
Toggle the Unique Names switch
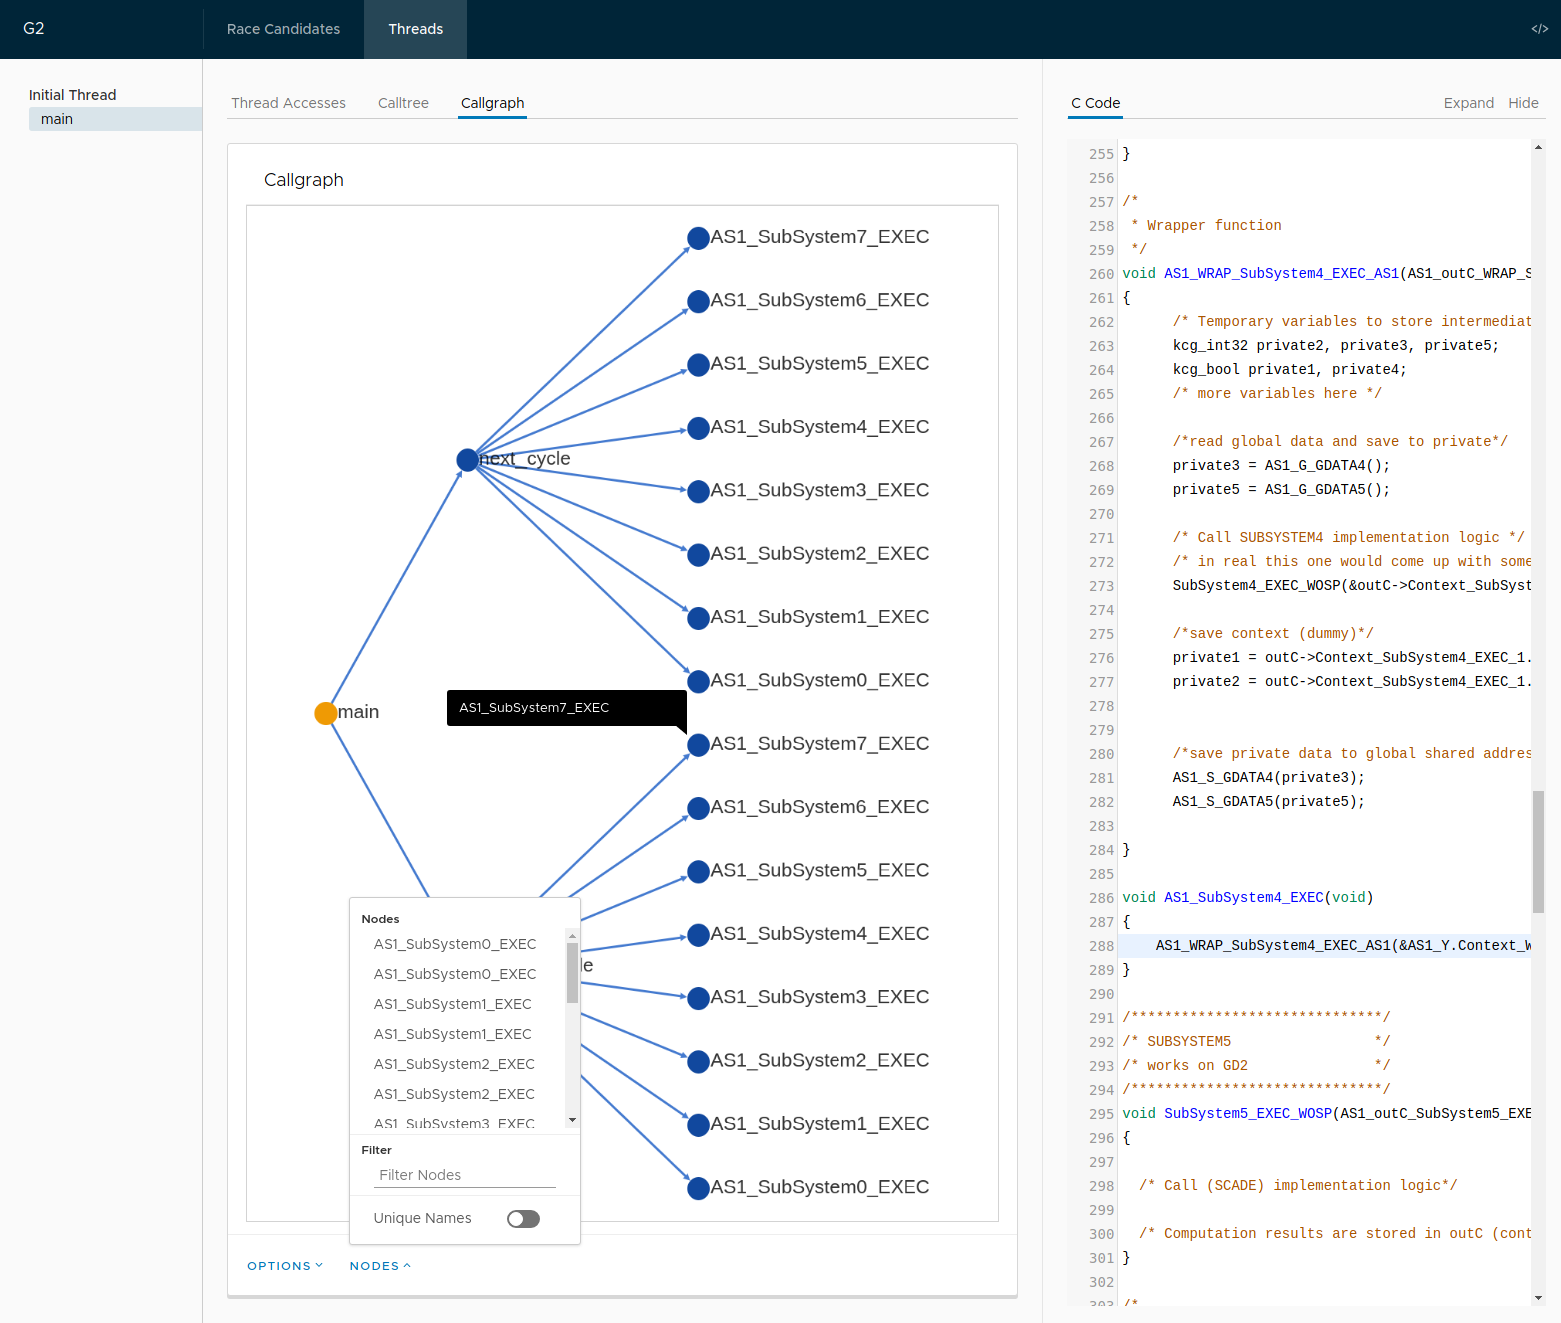pyautogui.click(x=523, y=1219)
